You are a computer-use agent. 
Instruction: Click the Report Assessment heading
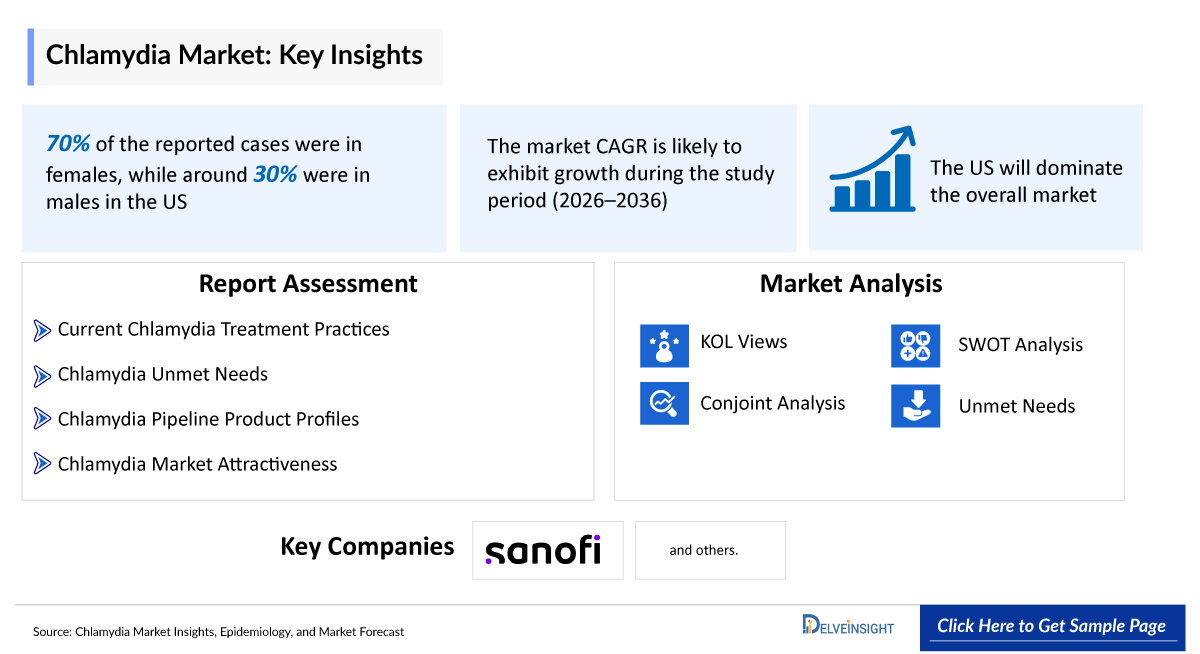coord(308,284)
